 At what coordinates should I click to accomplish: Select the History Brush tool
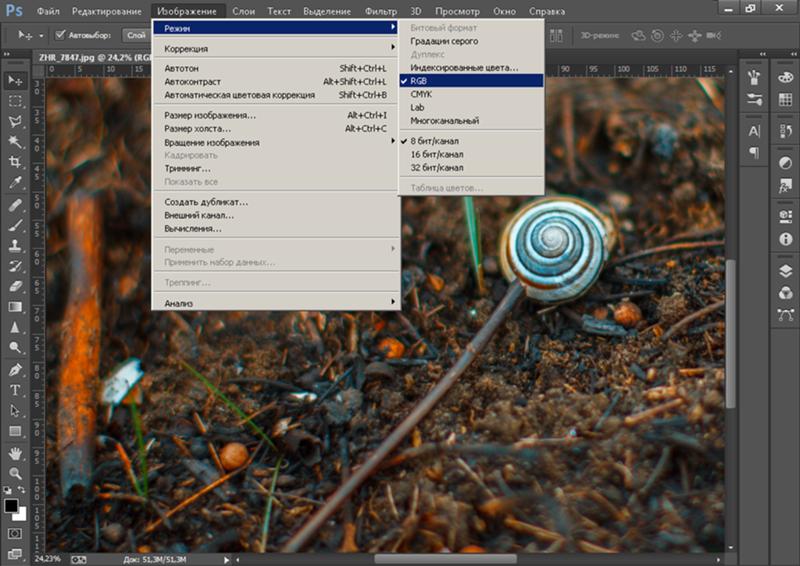pyautogui.click(x=15, y=266)
